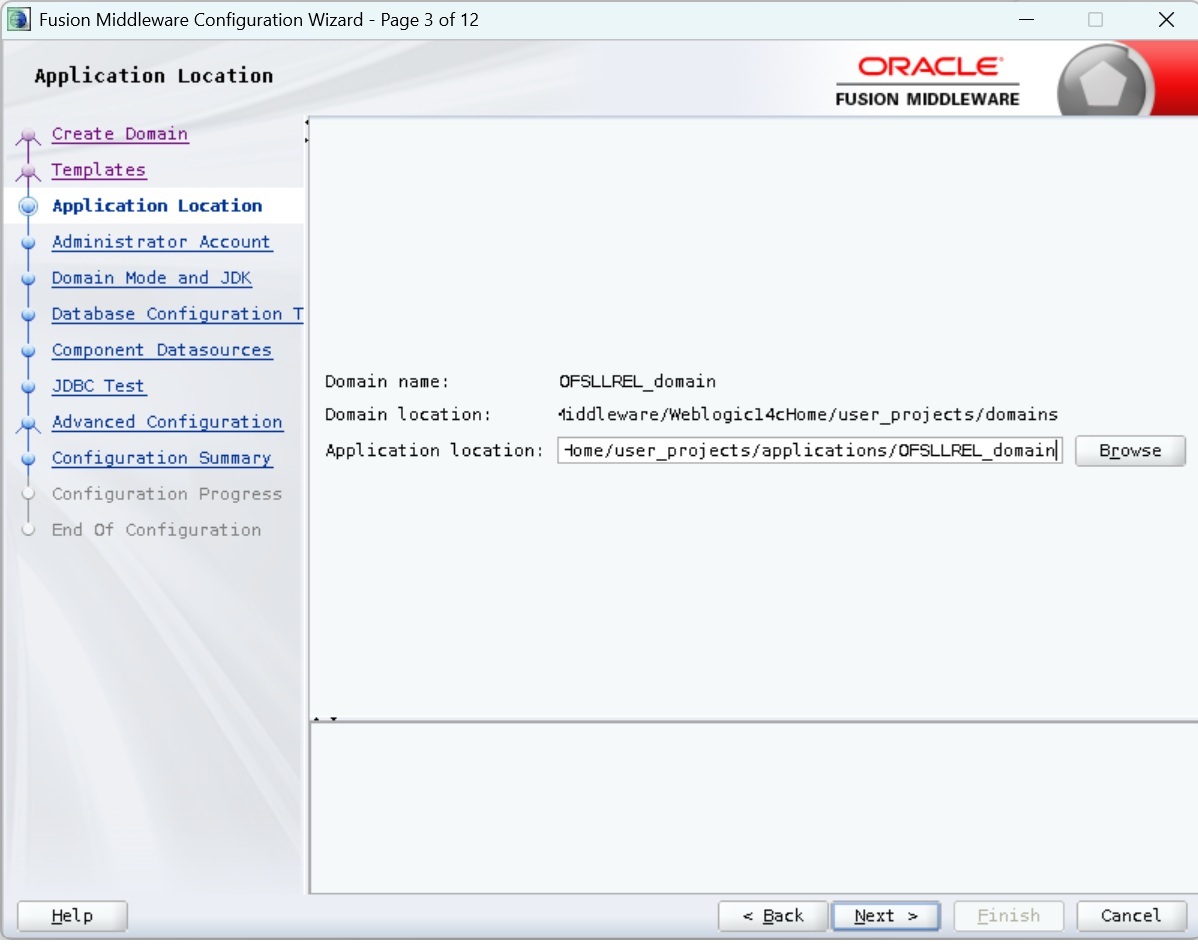This screenshot has height=946, width=1198.
Task: Close the Configuration Wizard window
Action: pyautogui.click(x=1166, y=19)
